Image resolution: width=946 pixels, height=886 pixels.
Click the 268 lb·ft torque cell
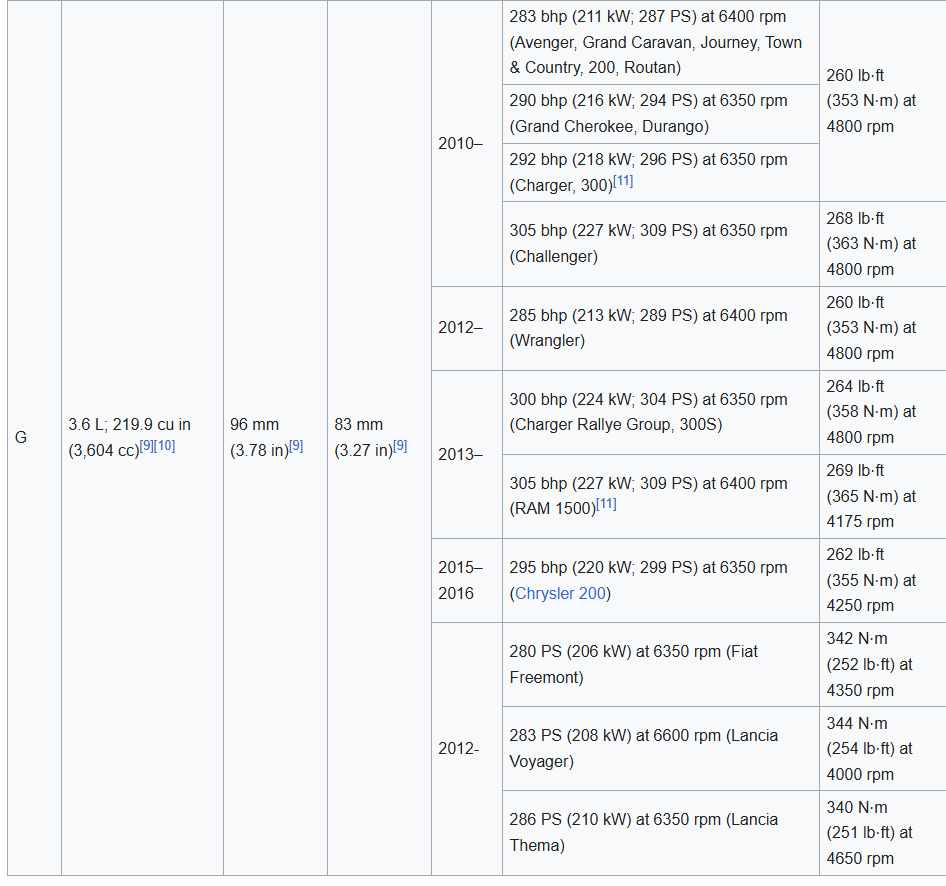(871, 243)
